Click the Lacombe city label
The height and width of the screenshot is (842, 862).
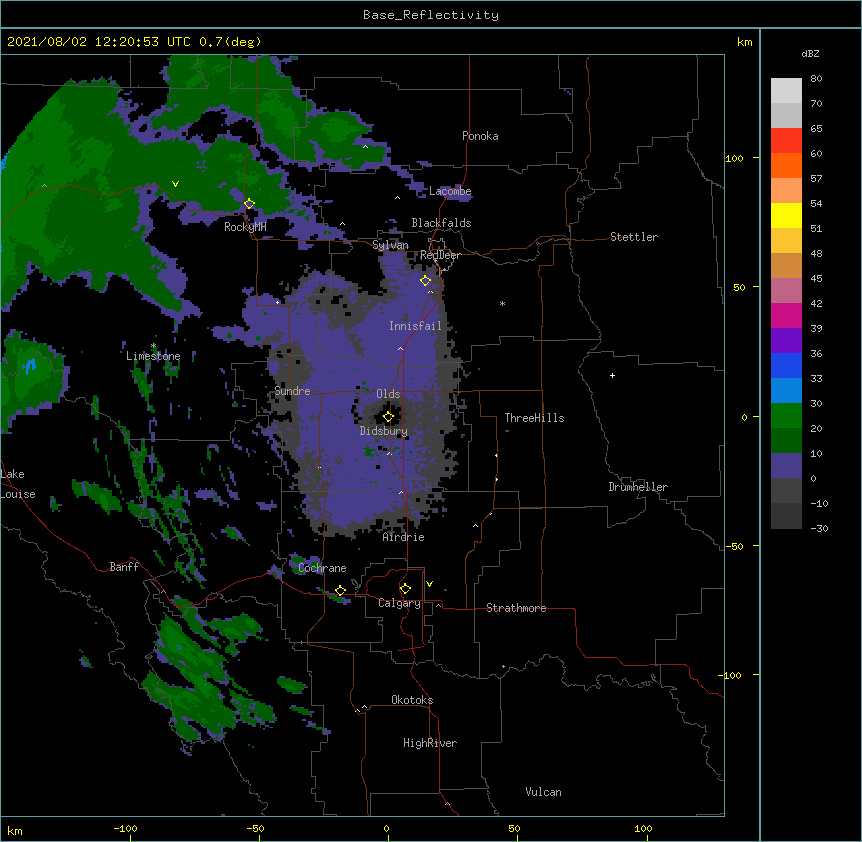(450, 191)
